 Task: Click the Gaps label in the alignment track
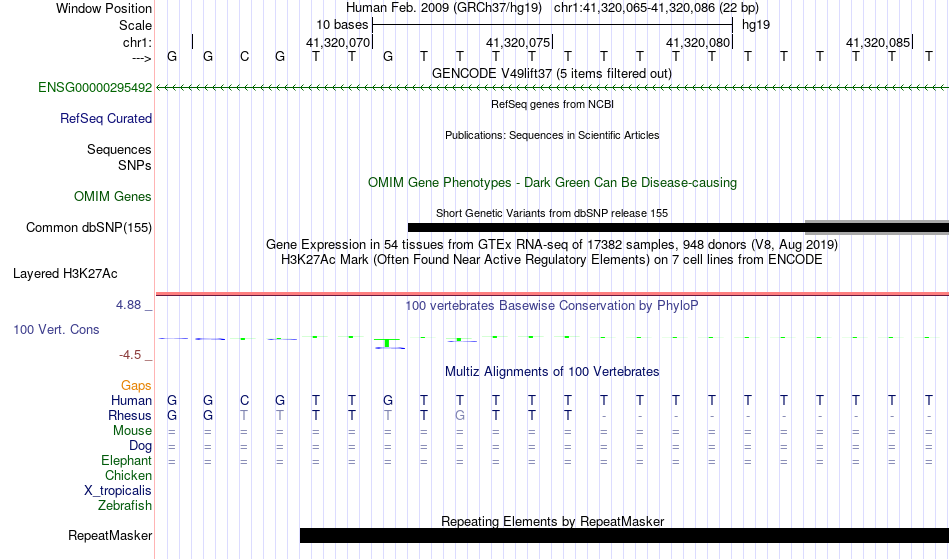(x=136, y=386)
